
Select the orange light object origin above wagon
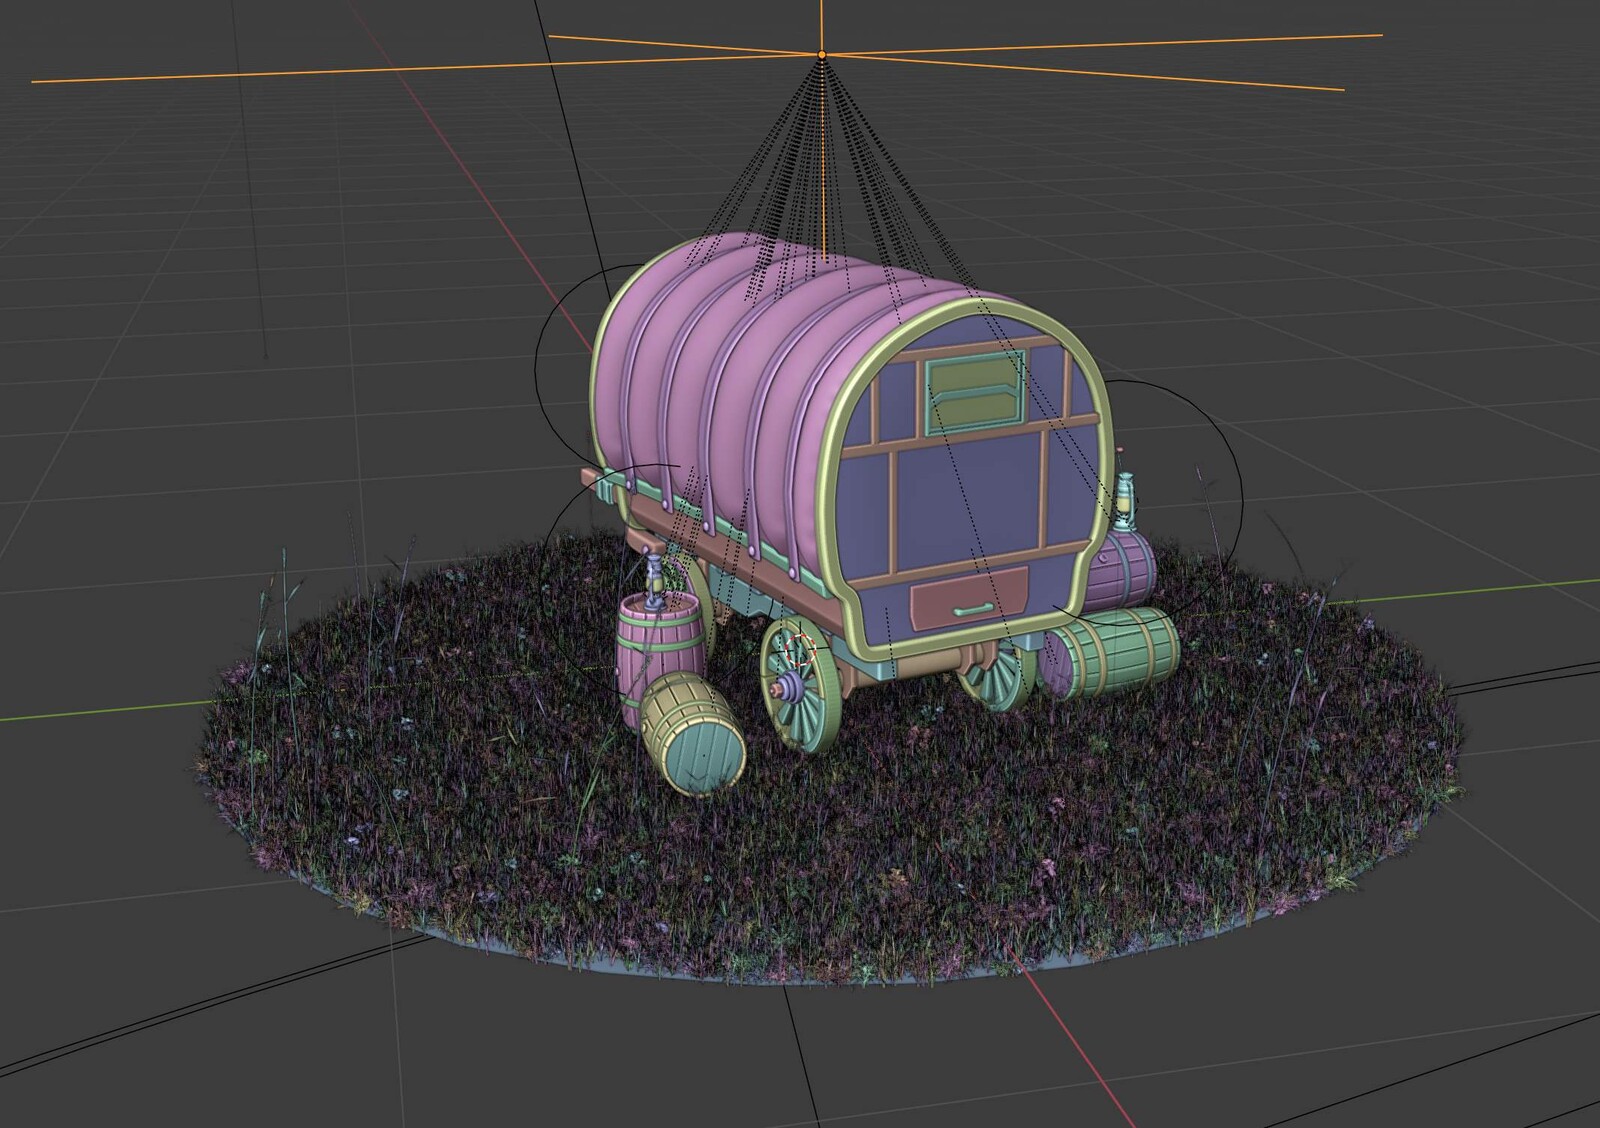(x=822, y=53)
